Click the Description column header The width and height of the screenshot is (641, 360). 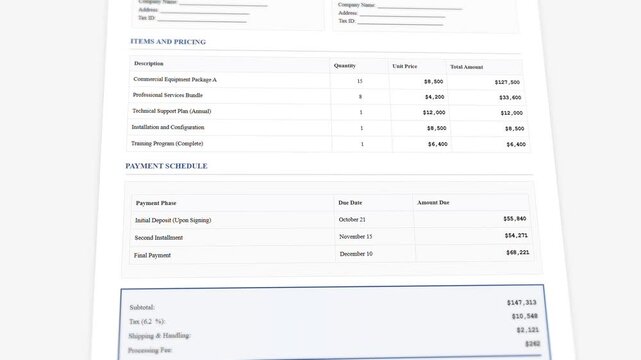(149, 63)
